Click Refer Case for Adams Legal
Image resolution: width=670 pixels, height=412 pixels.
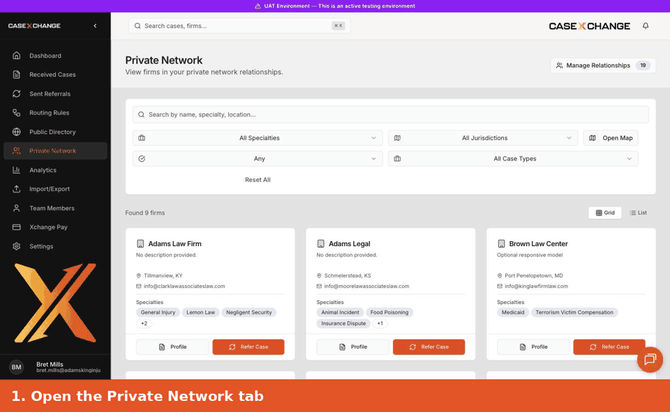pyautogui.click(x=429, y=347)
